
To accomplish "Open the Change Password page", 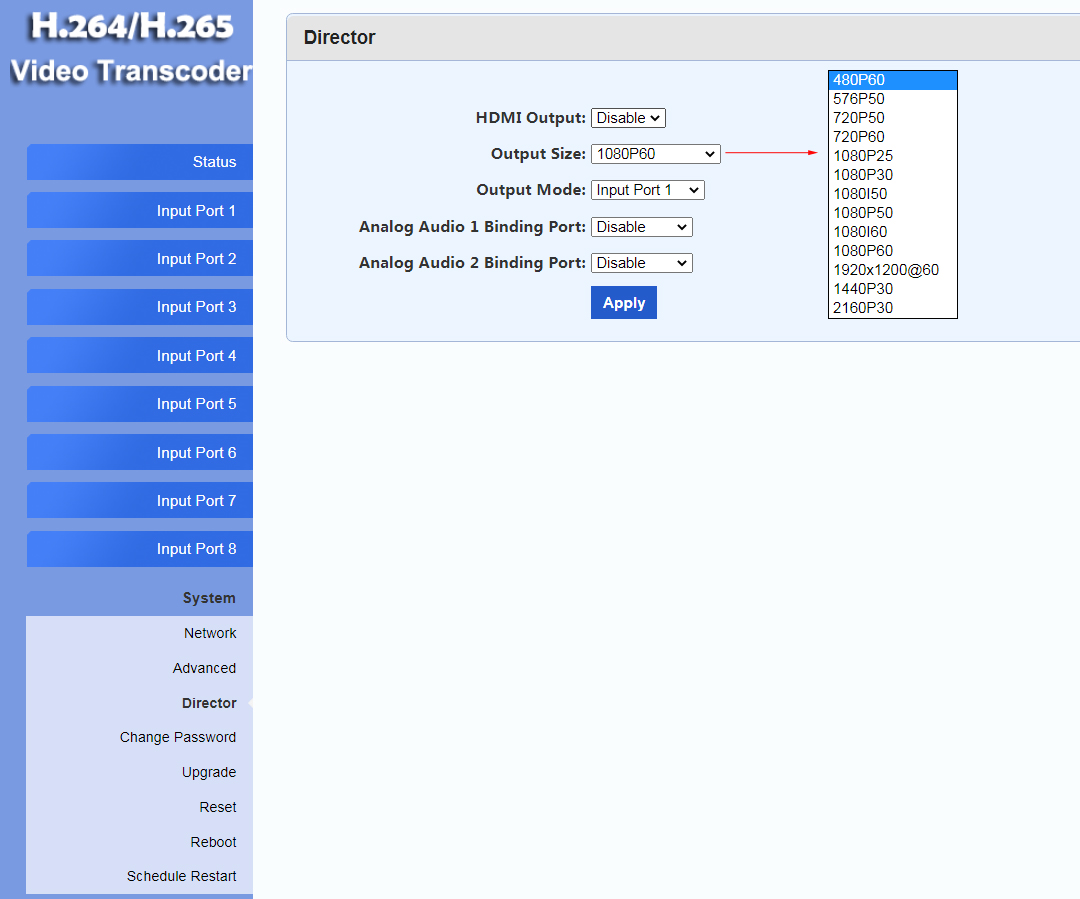I will point(178,737).
